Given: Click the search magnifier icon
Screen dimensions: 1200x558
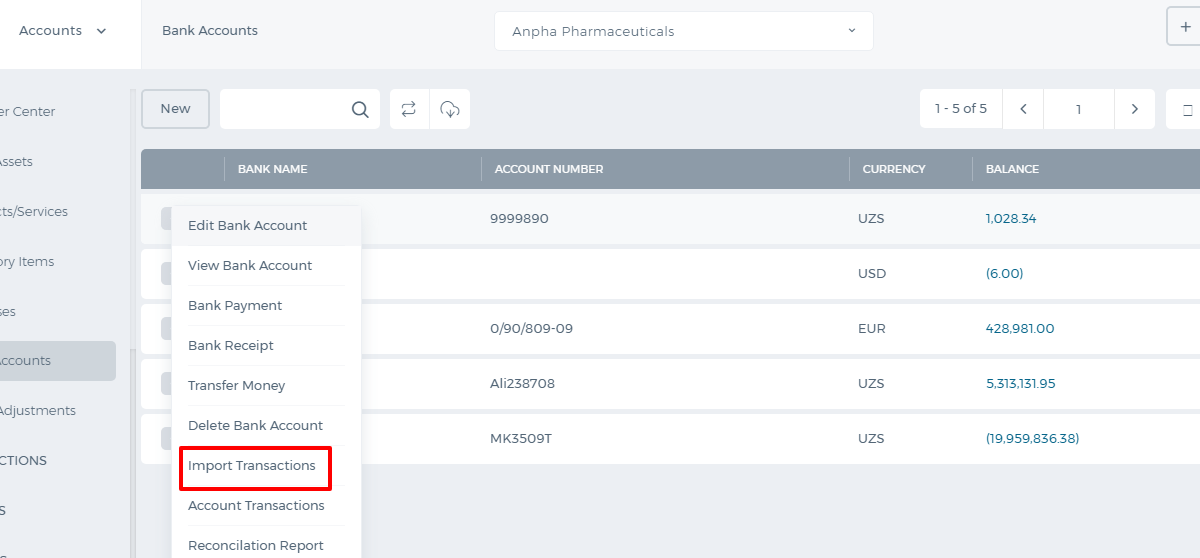Looking at the screenshot, I should [x=360, y=110].
